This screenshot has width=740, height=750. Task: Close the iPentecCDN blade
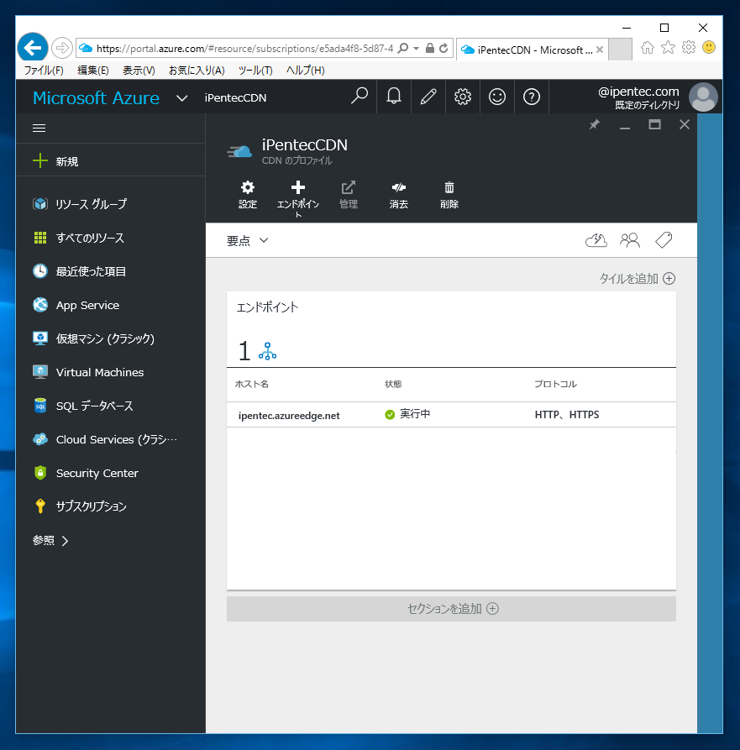tap(685, 125)
